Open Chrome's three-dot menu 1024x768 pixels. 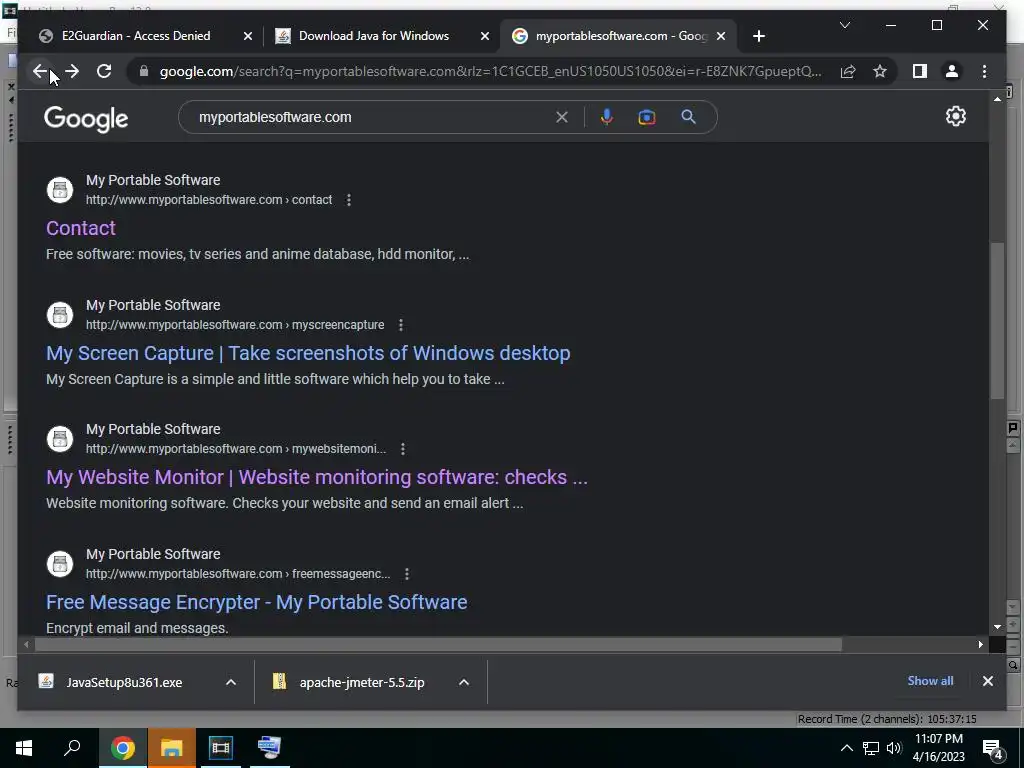point(984,71)
